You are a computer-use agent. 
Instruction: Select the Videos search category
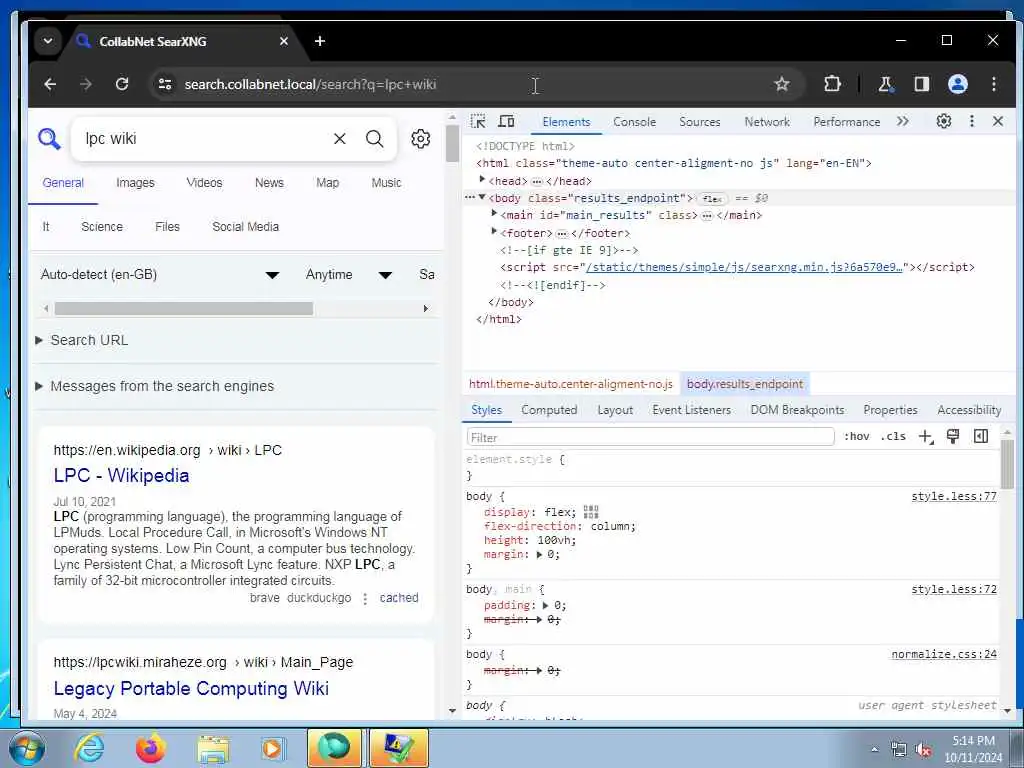(x=204, y=183)
